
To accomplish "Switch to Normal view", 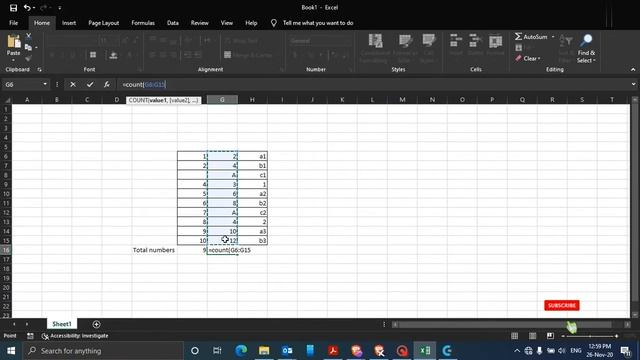I will (x=514, y=336).
